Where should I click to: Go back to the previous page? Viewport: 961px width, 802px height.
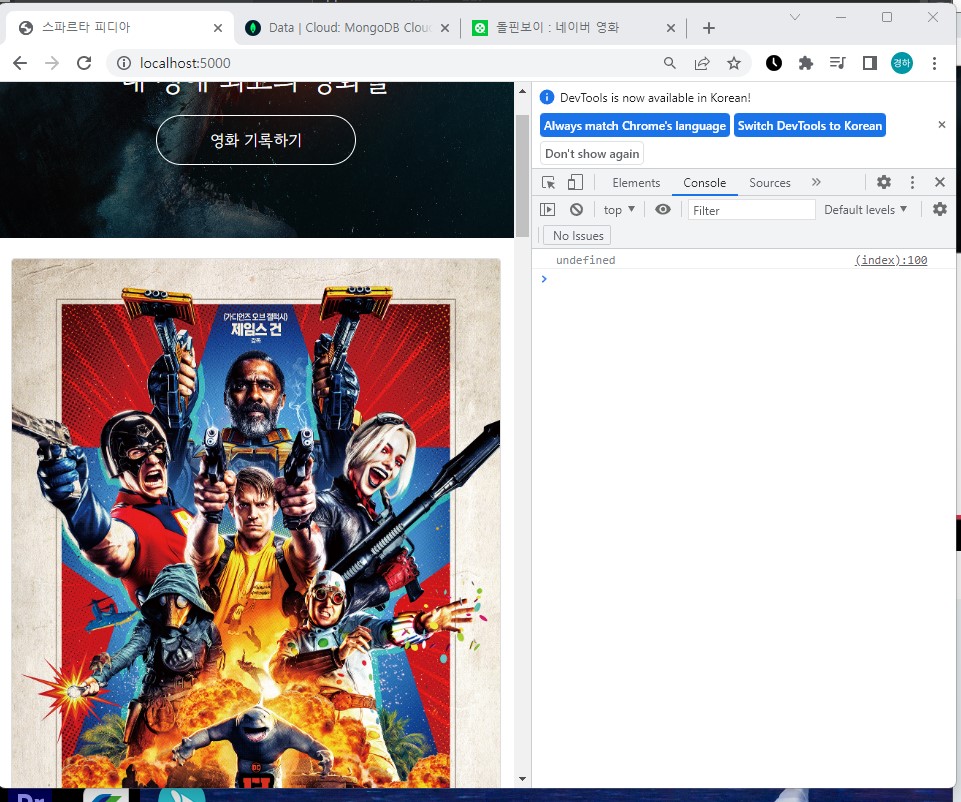coord(20,63)
